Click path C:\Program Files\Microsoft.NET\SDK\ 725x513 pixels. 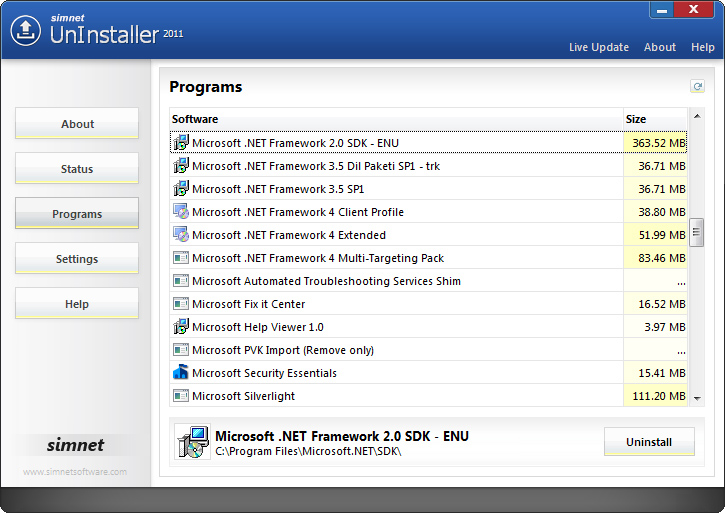coord(308,451)
